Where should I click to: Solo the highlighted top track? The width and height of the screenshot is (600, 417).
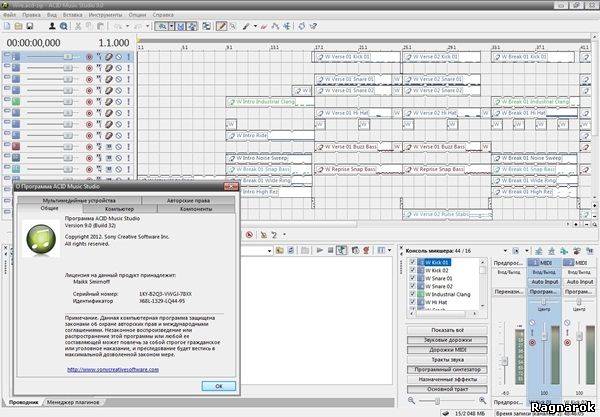point(128,57)
